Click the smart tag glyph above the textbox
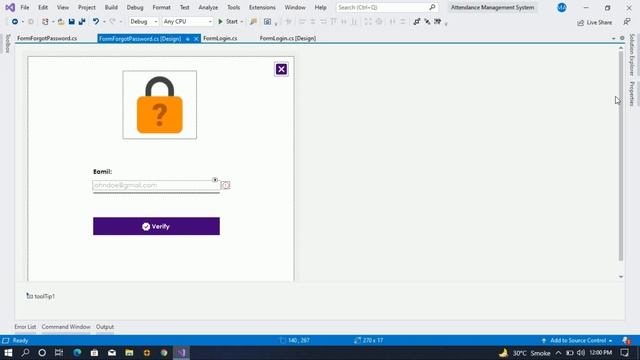Image resolution: width=640 pixels, height=360 pixels. click(215, 180)
